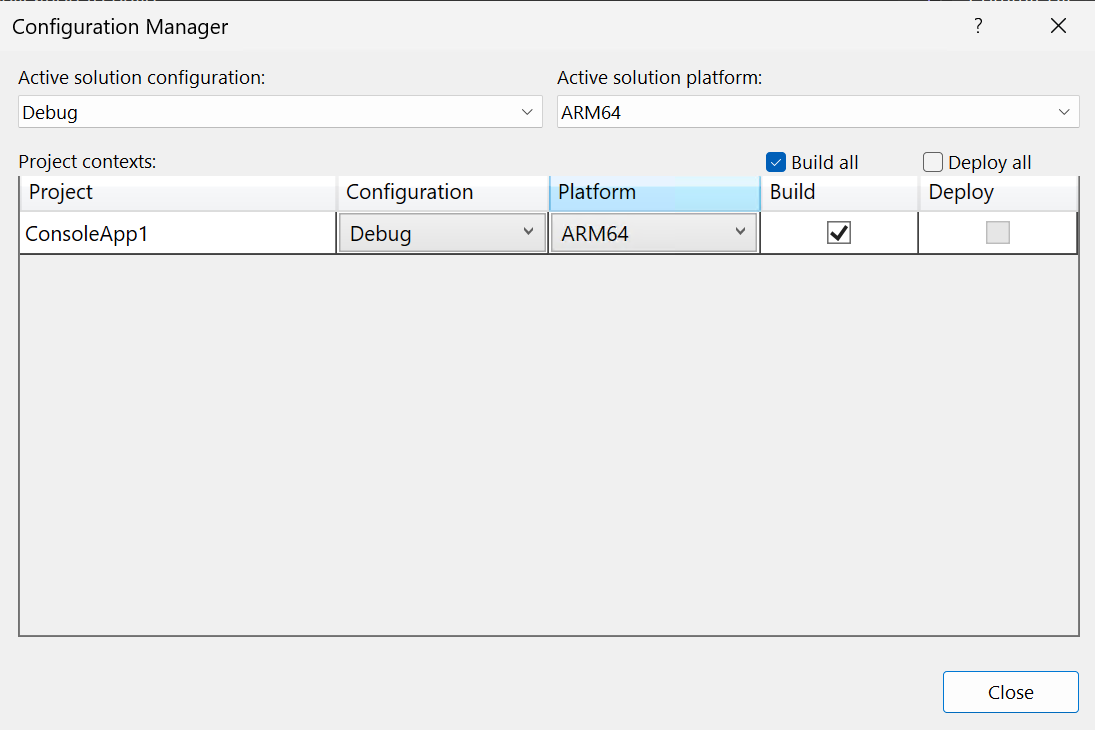
Task: Click the Project column header
Action: pyautogui.click(x=178, y=192)
